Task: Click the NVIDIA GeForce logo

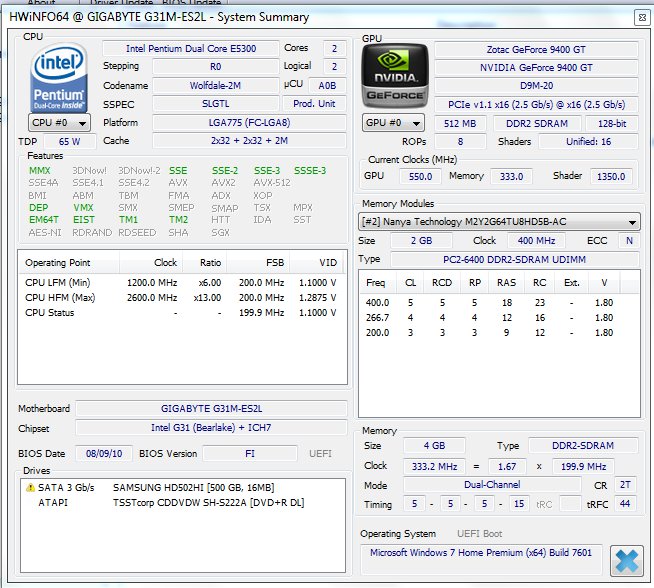Action: pyautogui.click(x=395, y=76)
